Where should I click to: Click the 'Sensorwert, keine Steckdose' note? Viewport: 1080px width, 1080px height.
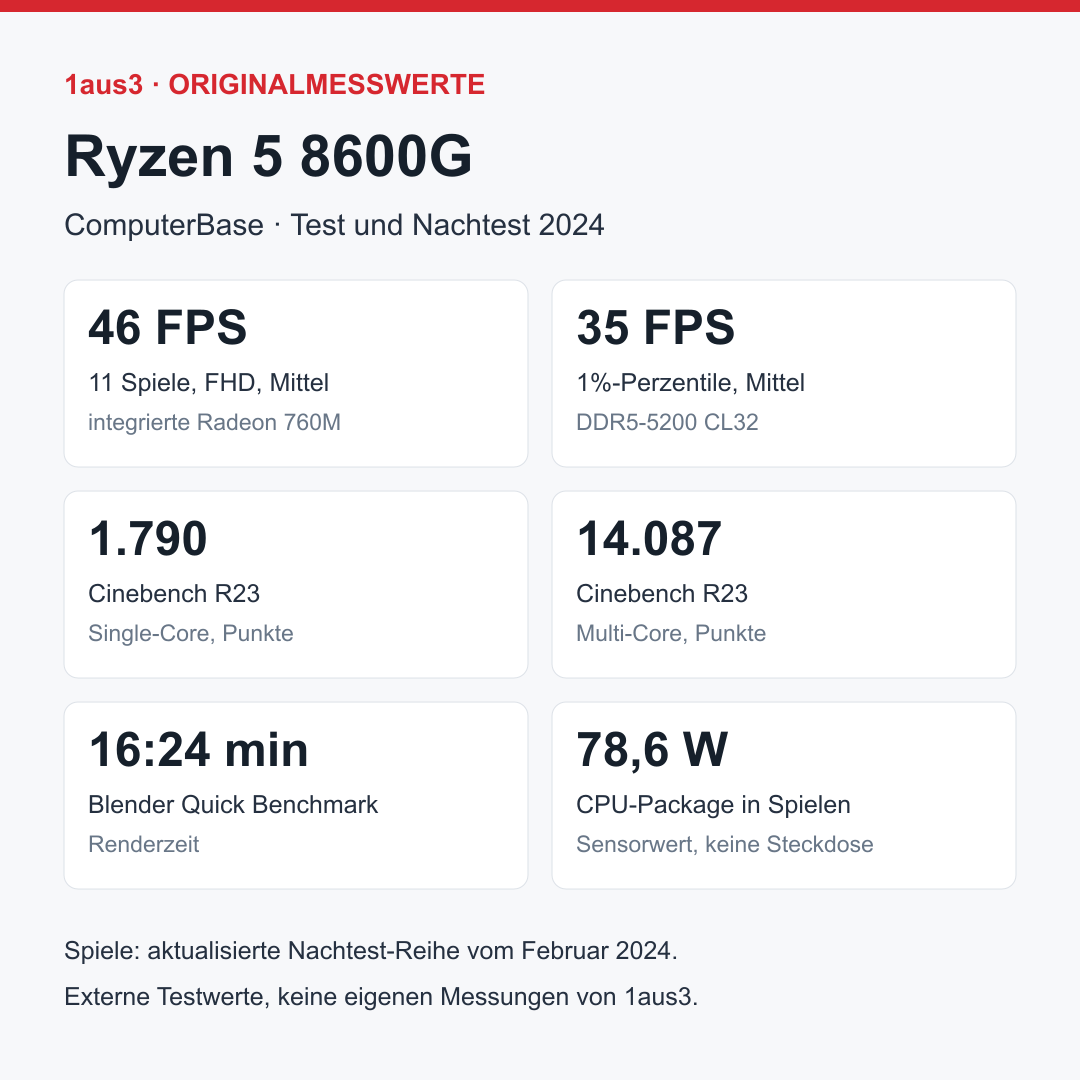(x=725, y=844)
